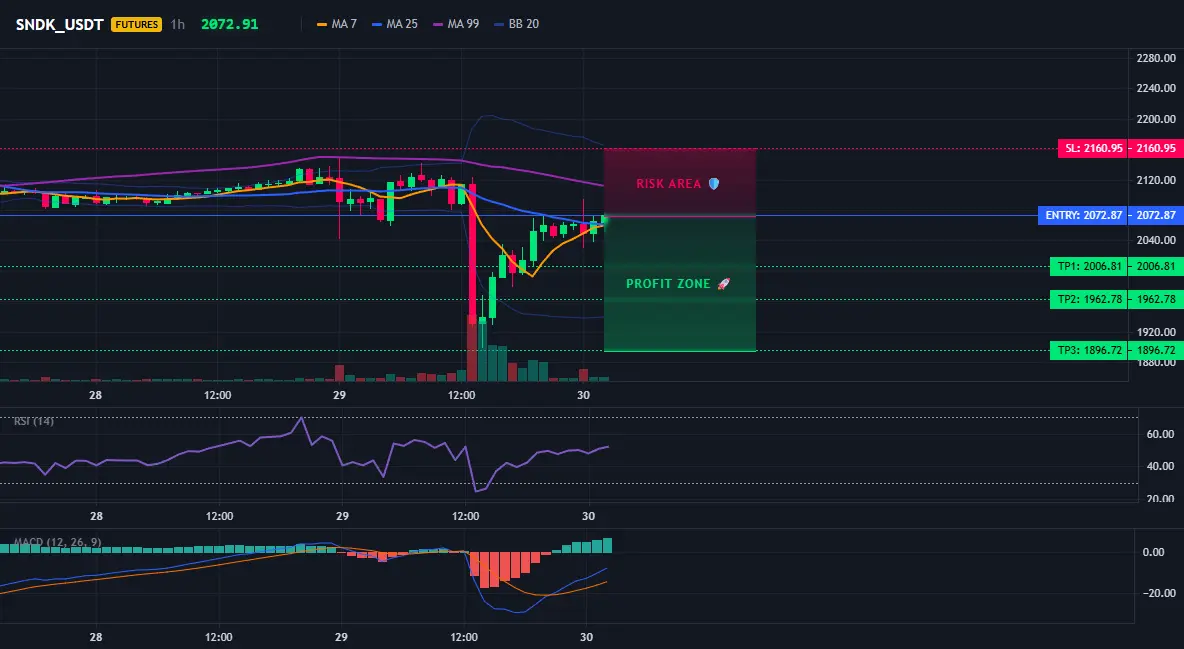Click the shield icon beside RISK AREA
The width and height of the screenshot is (1184, 649).
[x=714, y=184]
